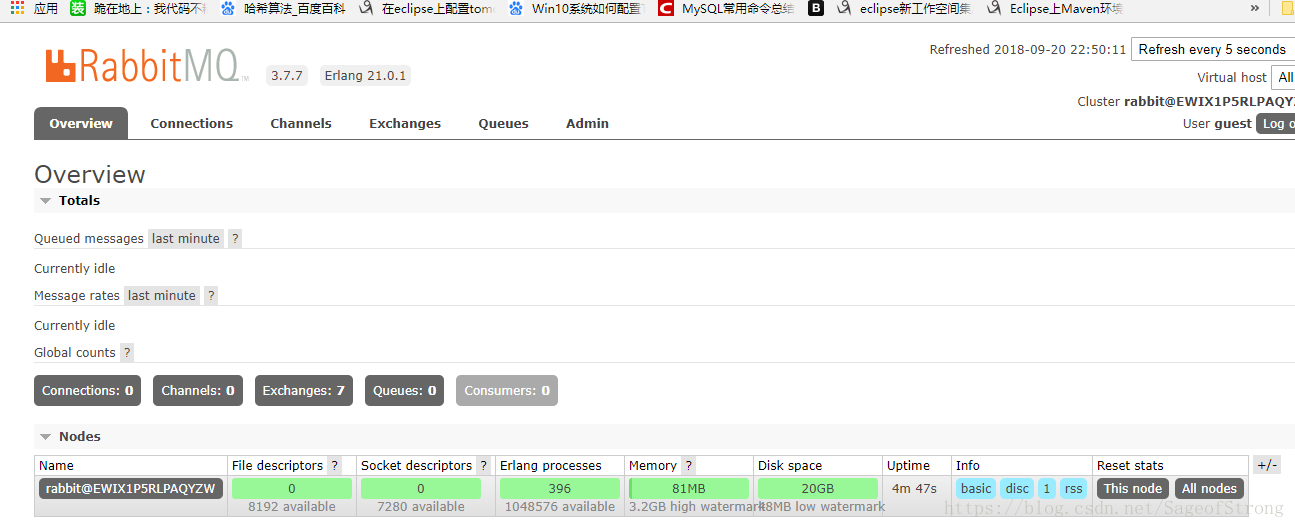The width and height of the screenshot is (1295, 528).
Task: Click the rss info tag
Action: 1073,488
